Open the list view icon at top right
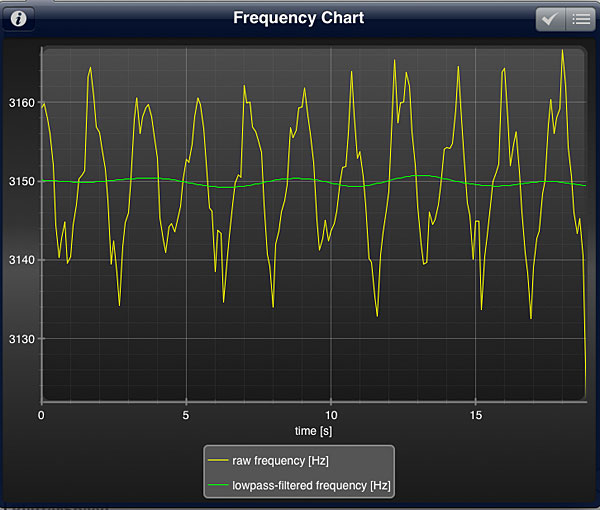This screenshot has height=510, width=600. pos(579,19)
